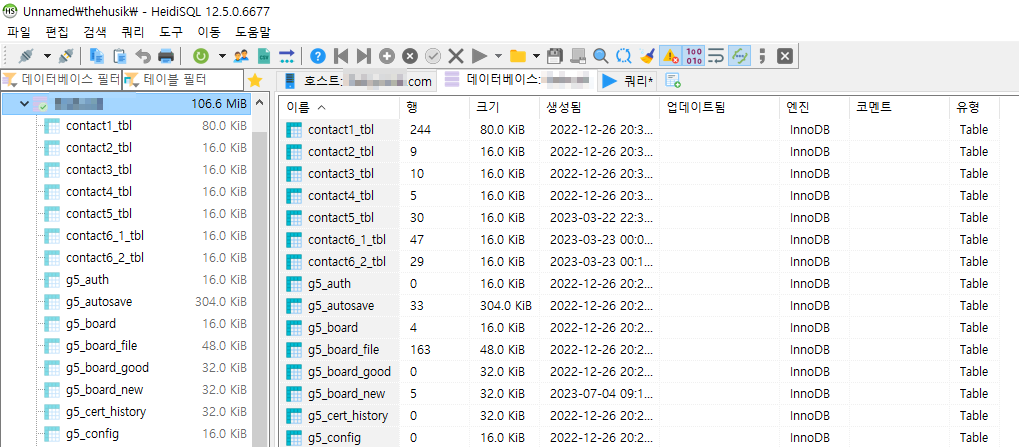Click the Print icon
1019x447 pixels.
(x=166, y=56)
